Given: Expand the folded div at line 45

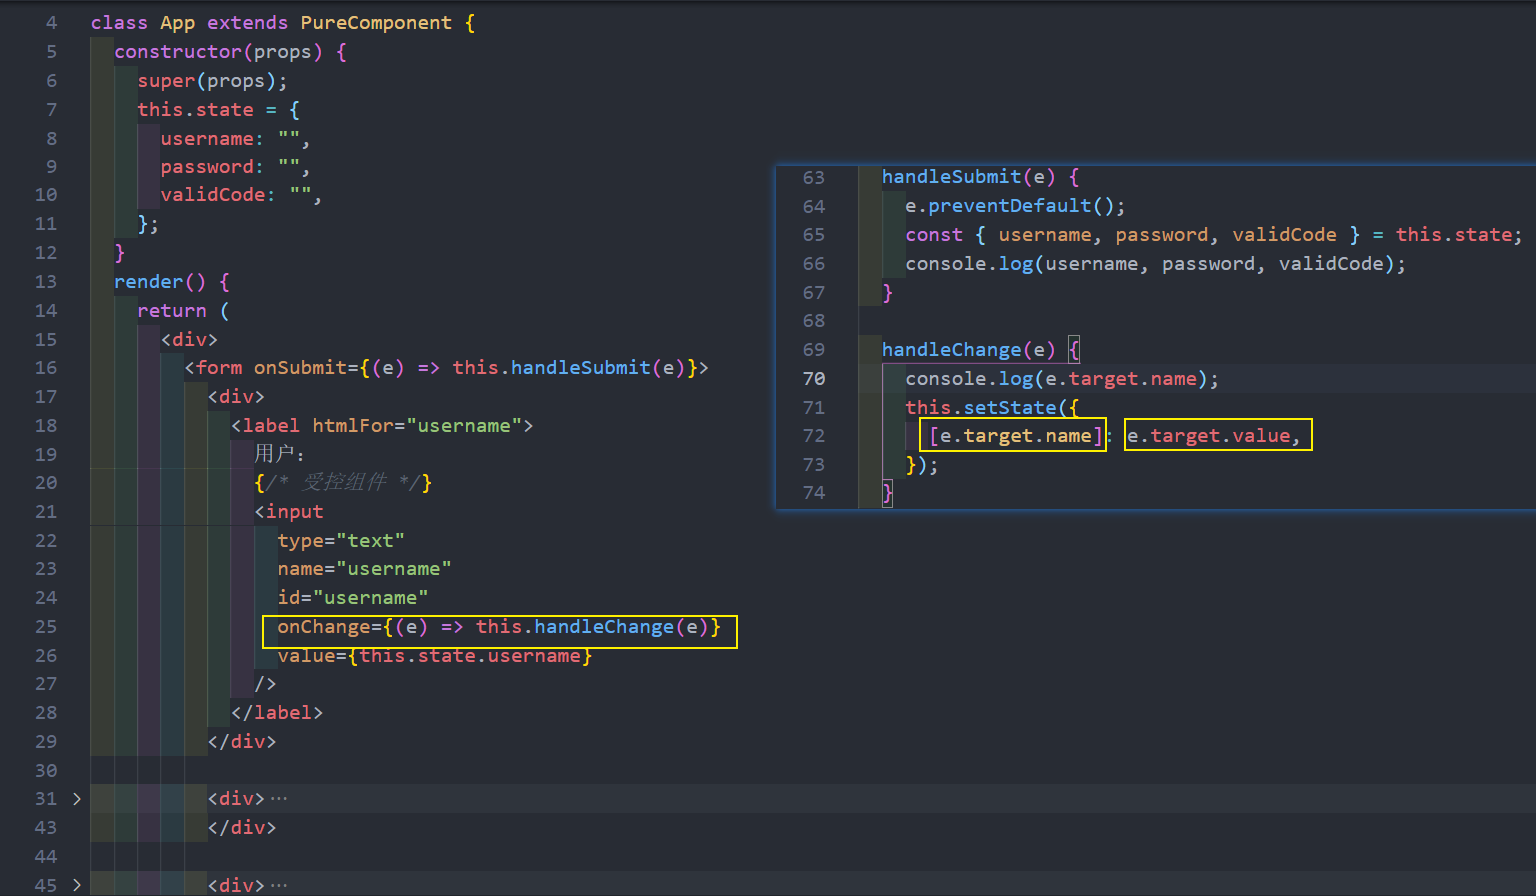Looking at the screenshot, I should tap(77, 885).
